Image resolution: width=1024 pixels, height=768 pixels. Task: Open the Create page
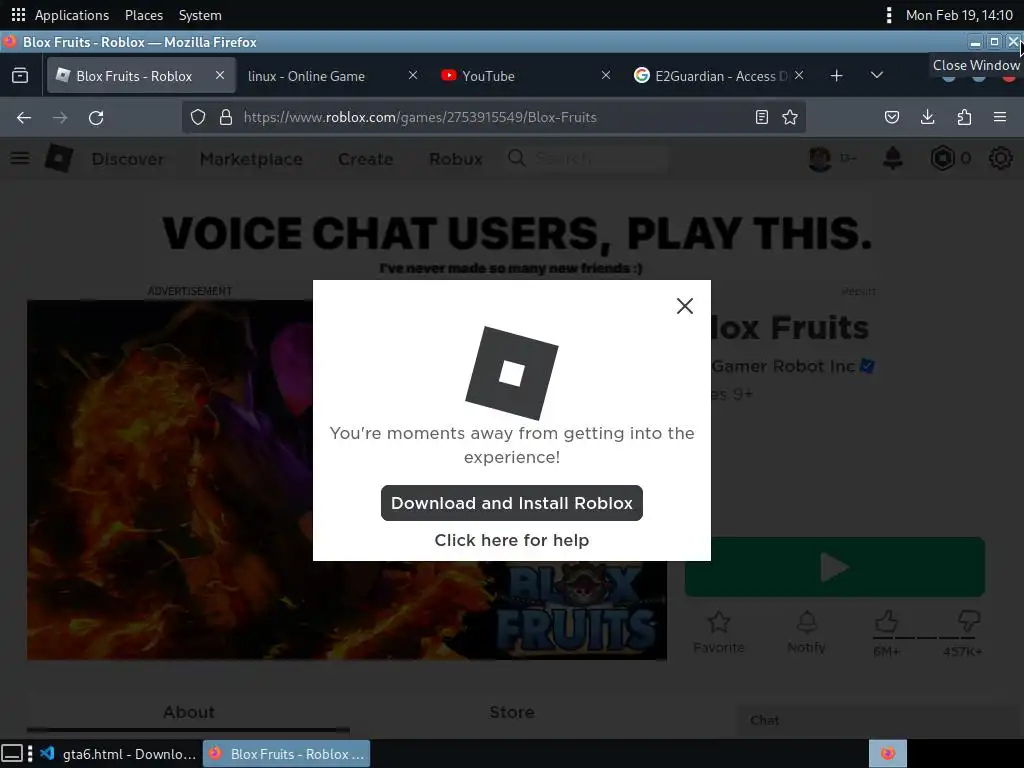[366, 159]
